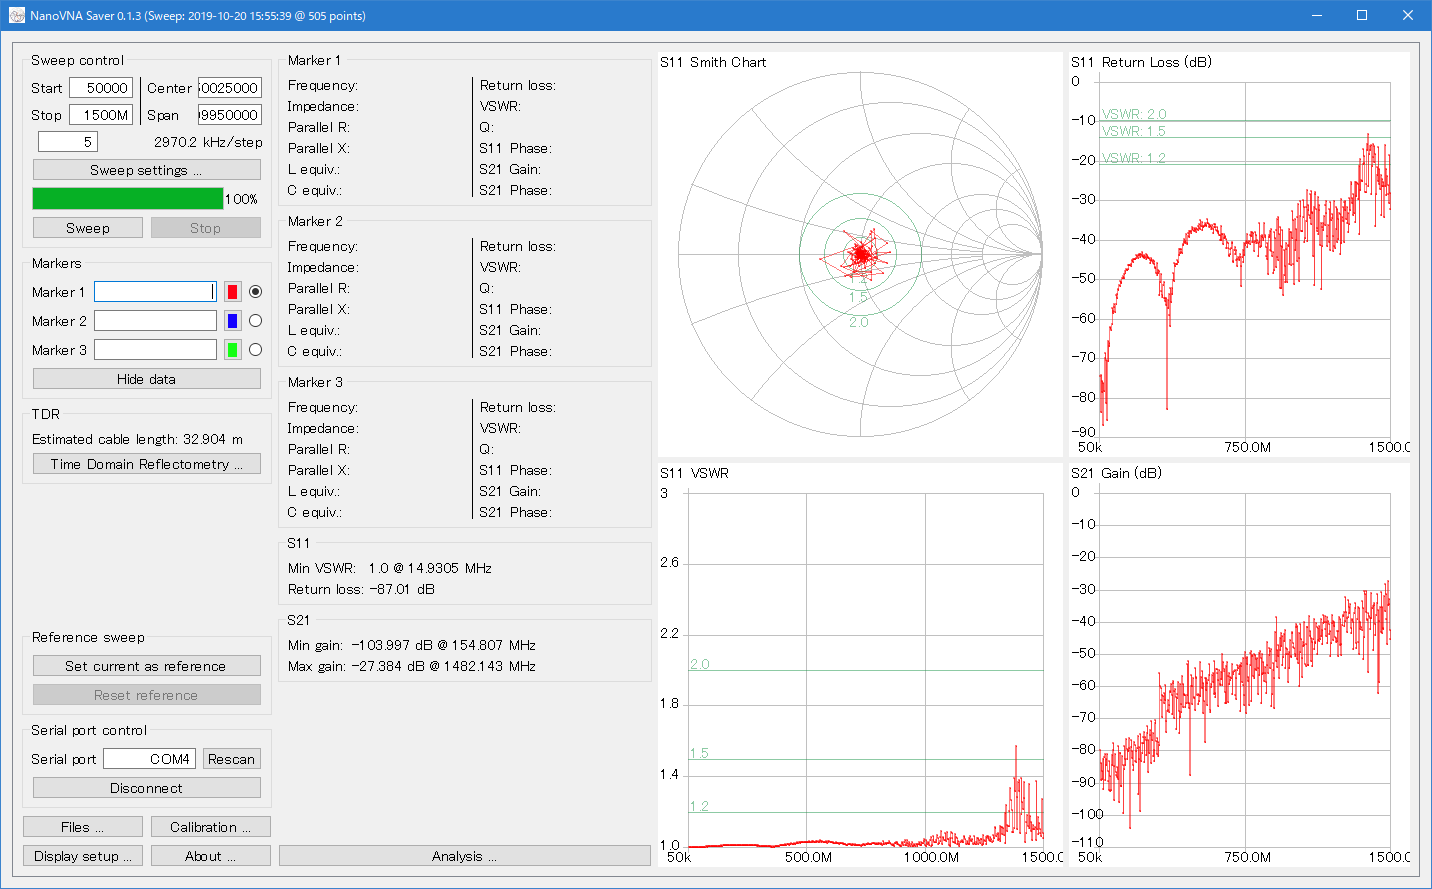
Task: Close the NanoVNA Saver window
Action: (1408, 15)
